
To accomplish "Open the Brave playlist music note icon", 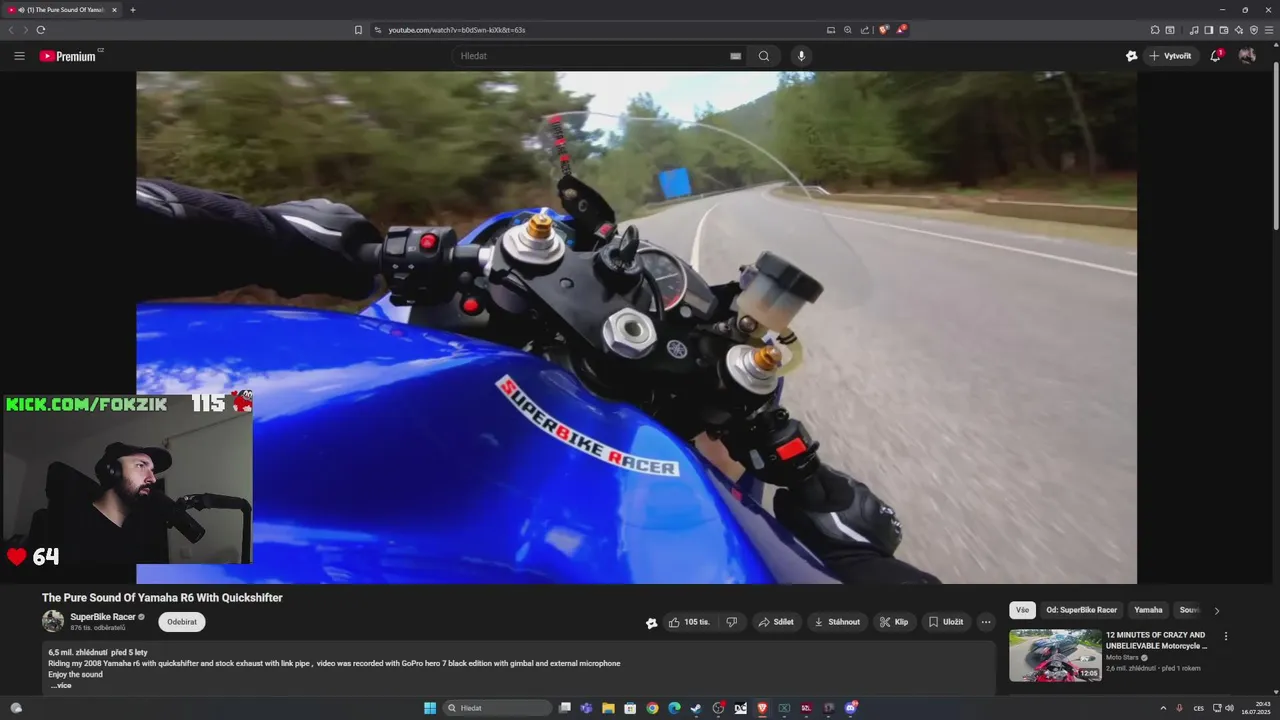I will (1194, 30).
